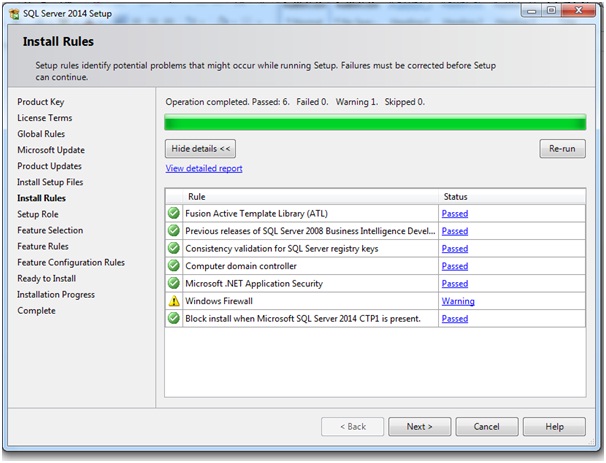Select Product Key step in sidebar
The height and width of the screenshot is (463, 606).
click(x=41, y=102)
